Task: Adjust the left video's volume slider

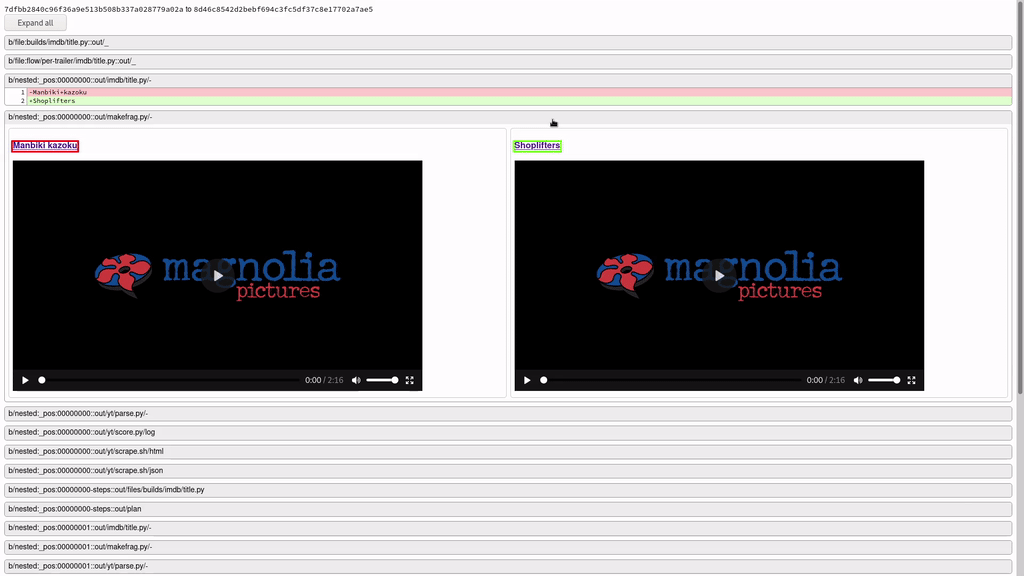Action: click(382, 380)
